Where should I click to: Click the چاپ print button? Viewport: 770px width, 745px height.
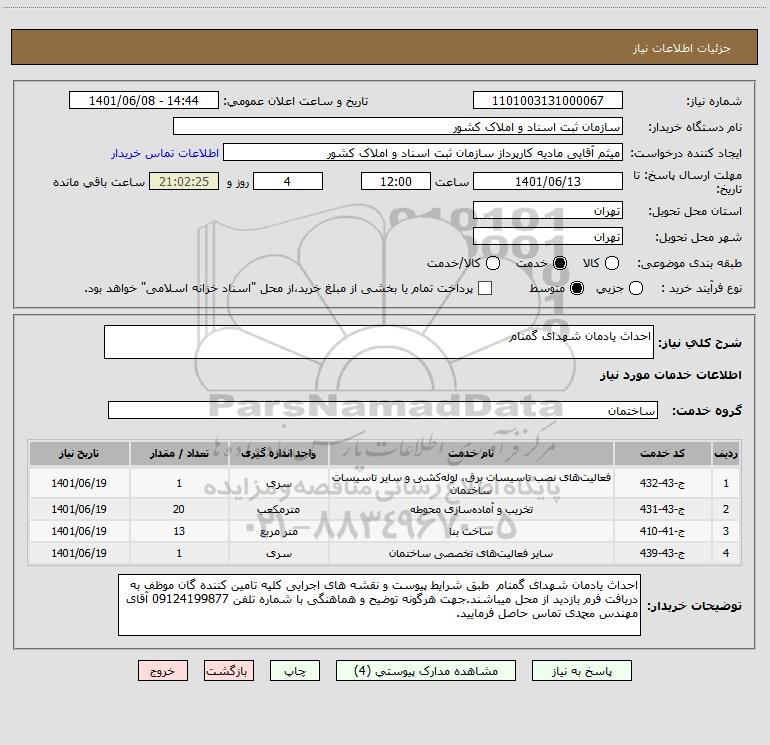[x=295, y=671]
